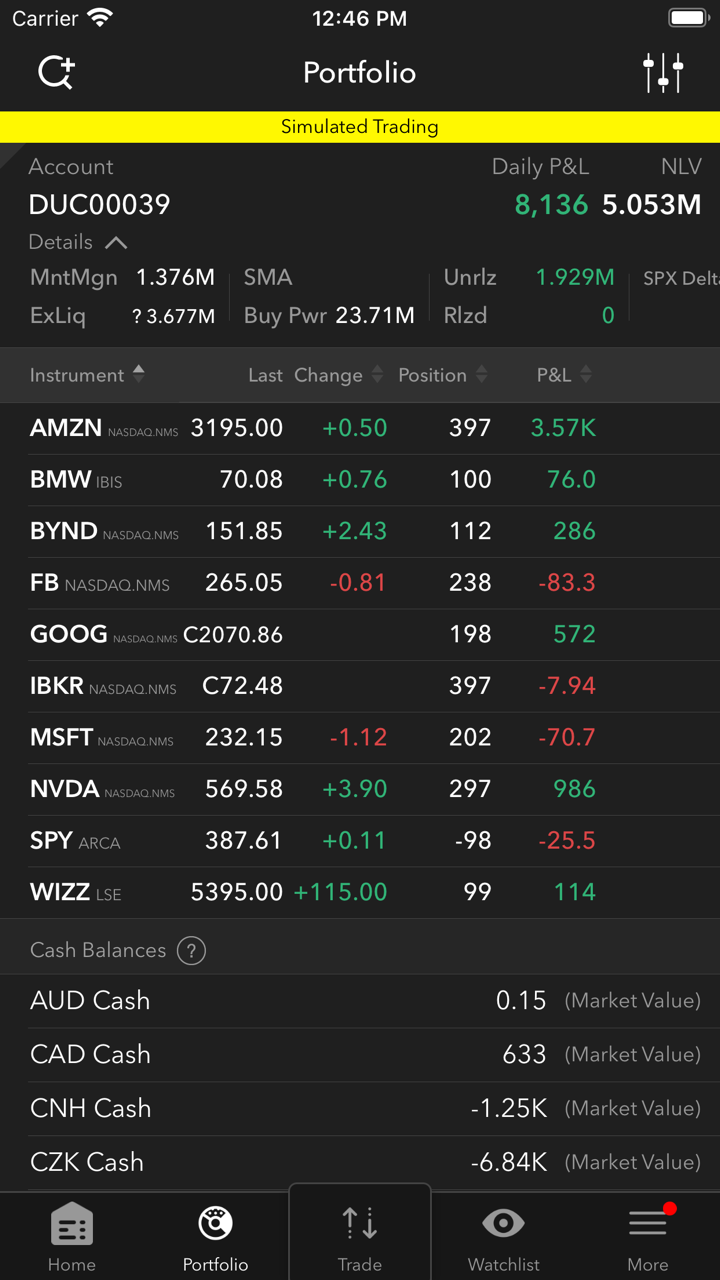Screen dimensions: 720x1280
Task: Open the Home tab icon
Action: [72, 1225]
